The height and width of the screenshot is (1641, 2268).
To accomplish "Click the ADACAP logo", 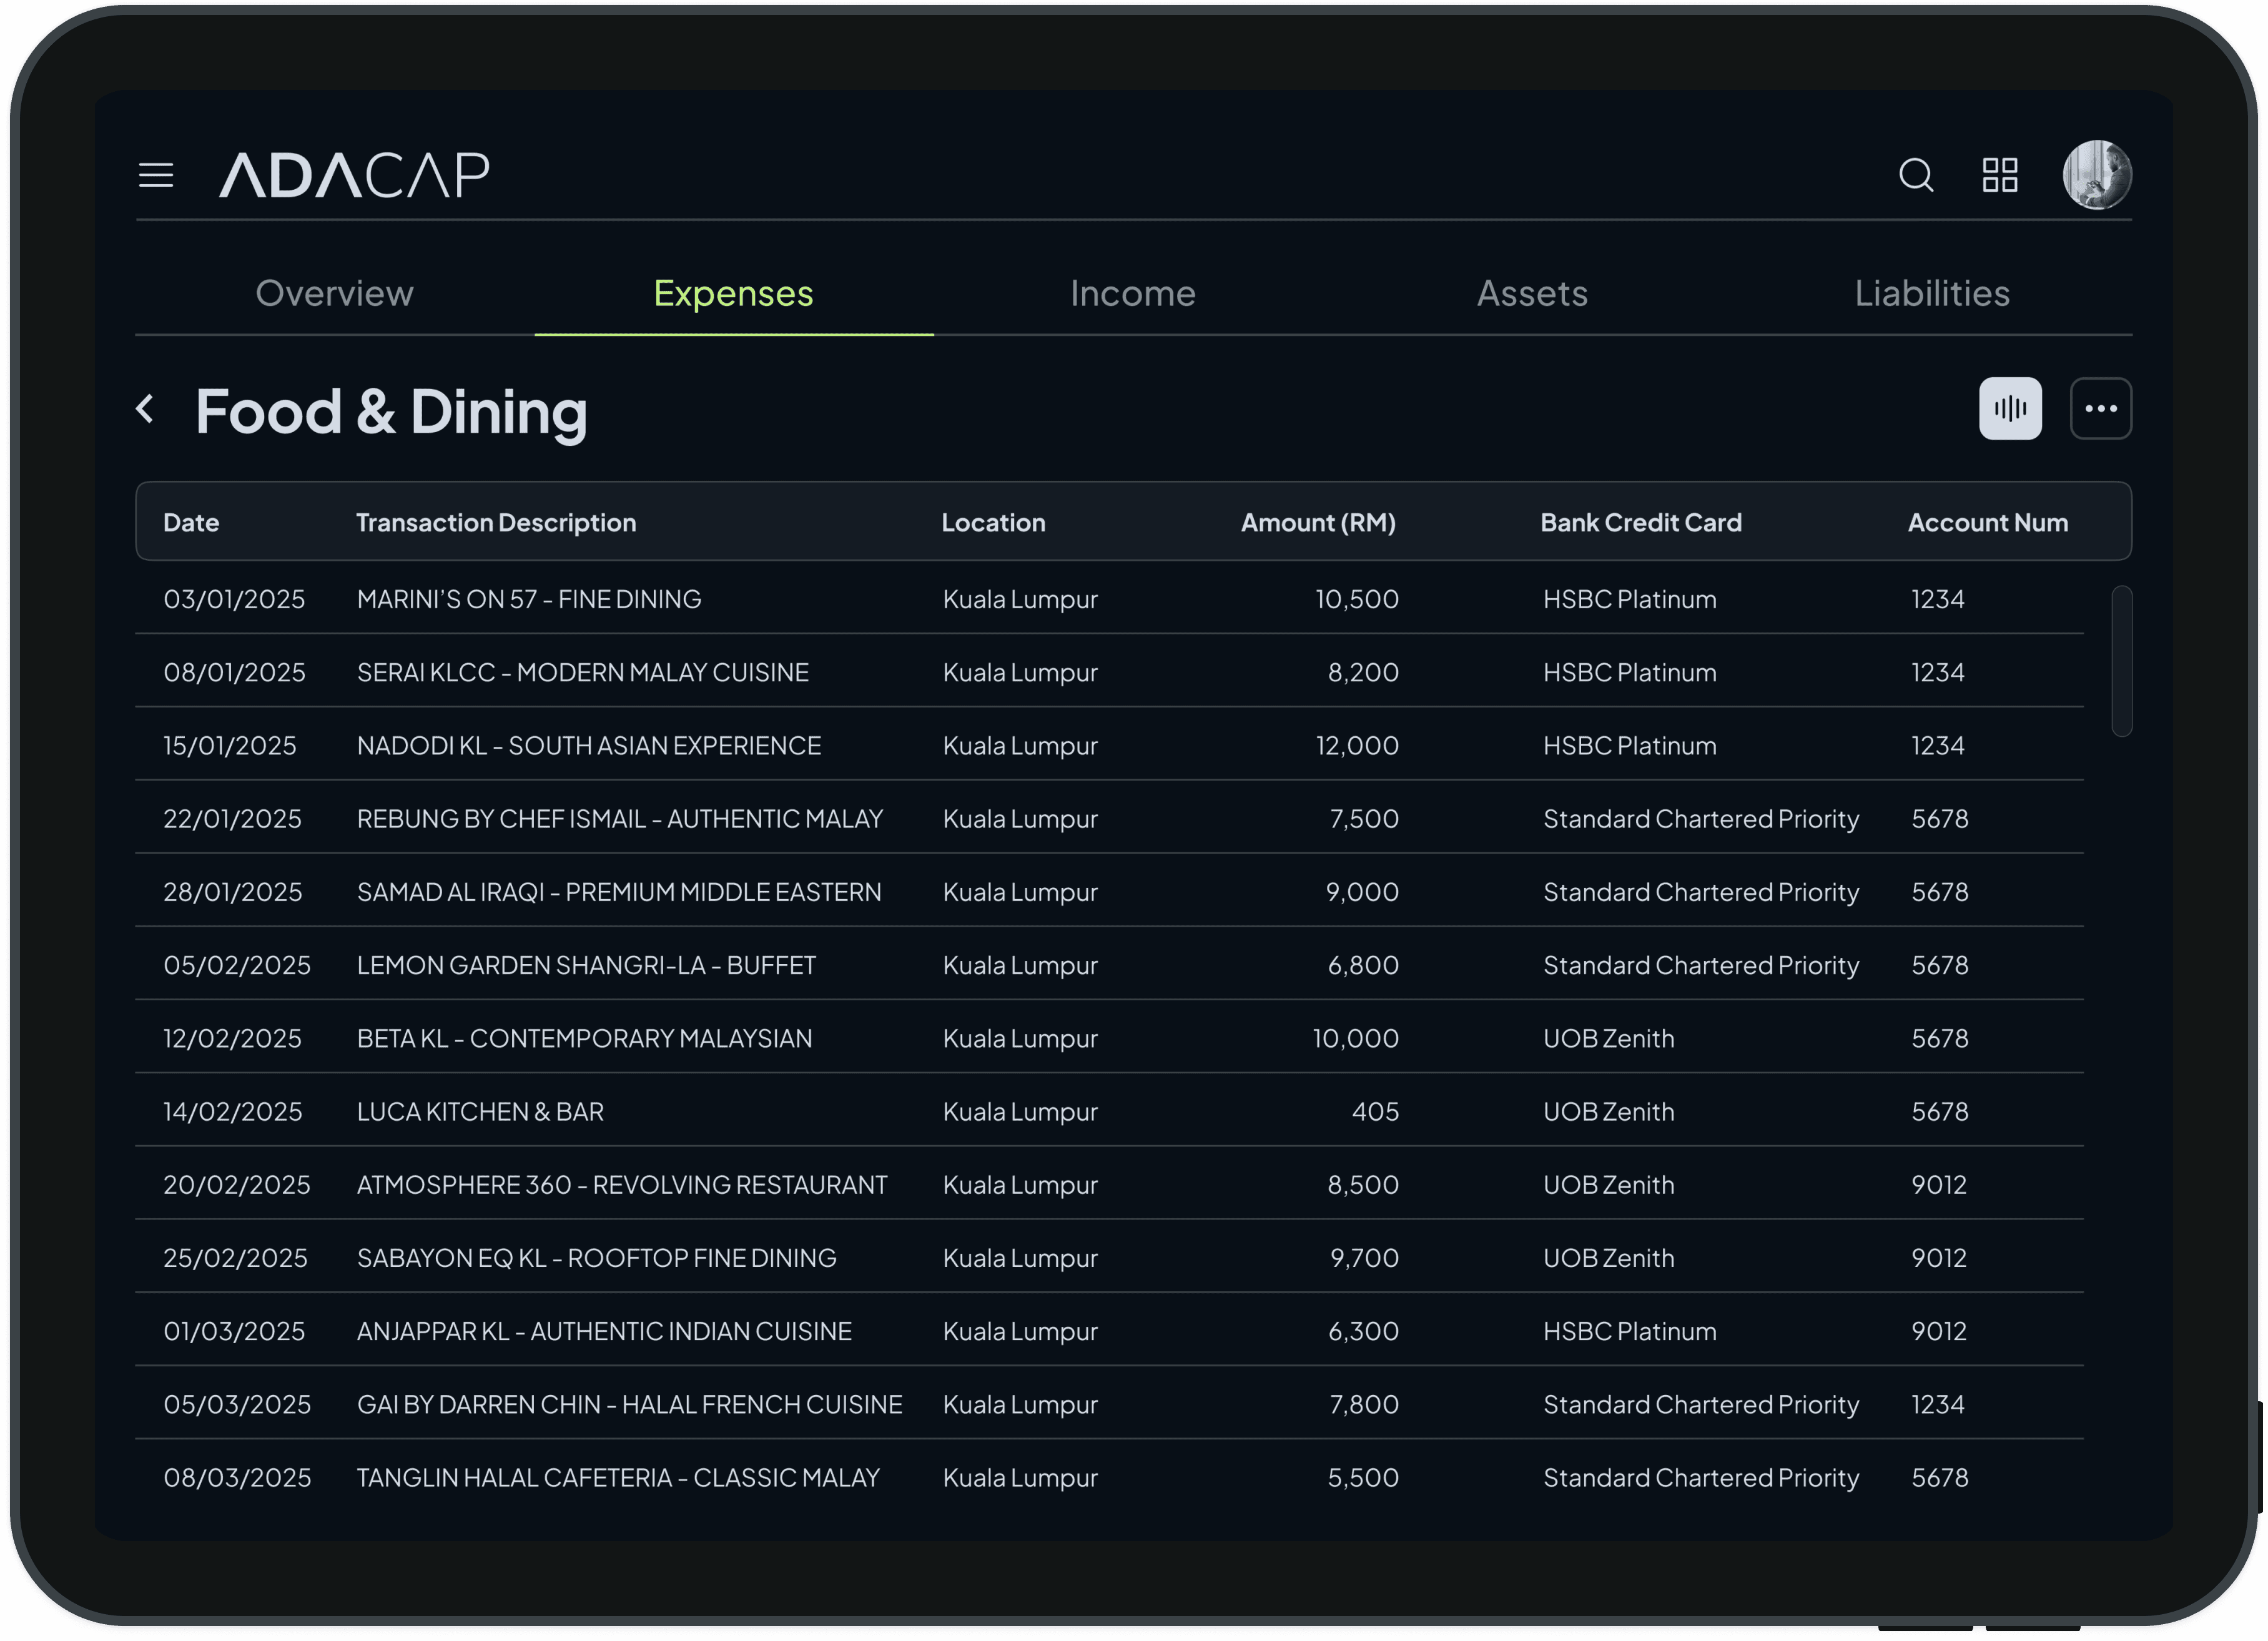I will (x=355, y=175).
